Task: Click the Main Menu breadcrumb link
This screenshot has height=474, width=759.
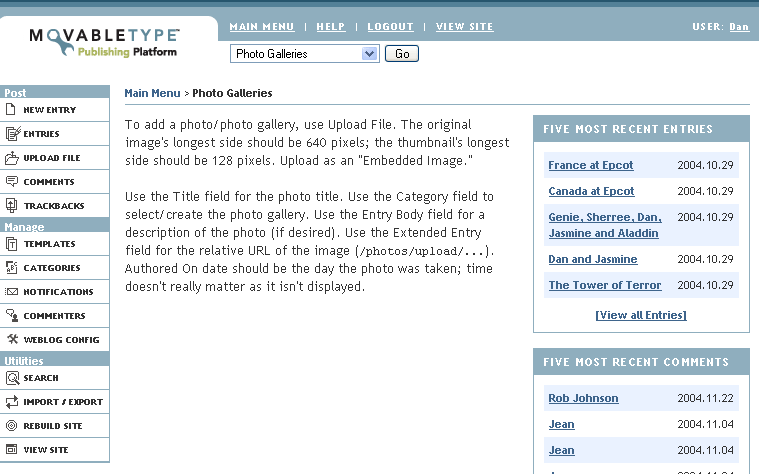Action: point(152,93)
